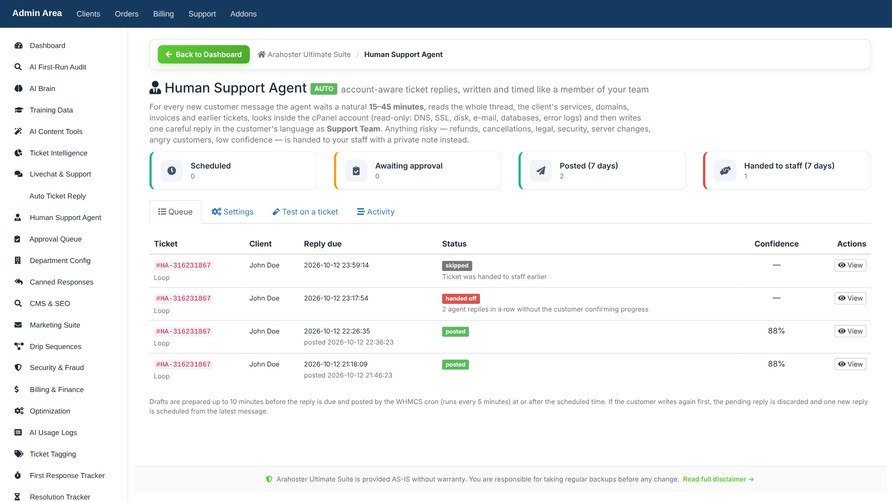Click the 'Ticket was handed to staff earlier' note
The image size is (892, 502).
pyautogui.click(x=494, y=277)
